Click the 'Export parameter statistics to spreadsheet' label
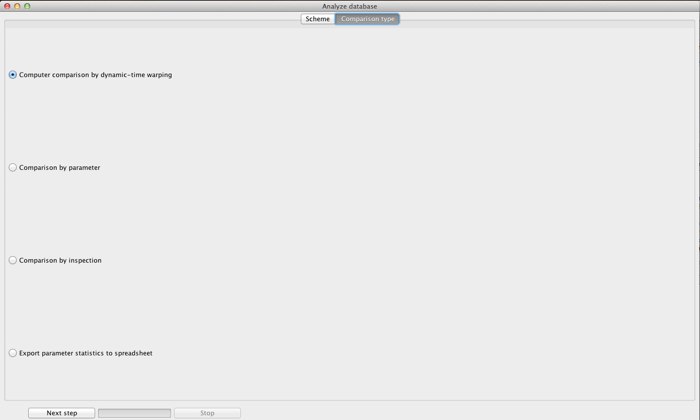The width and height of the screenshot is (700, 420). 86,353
